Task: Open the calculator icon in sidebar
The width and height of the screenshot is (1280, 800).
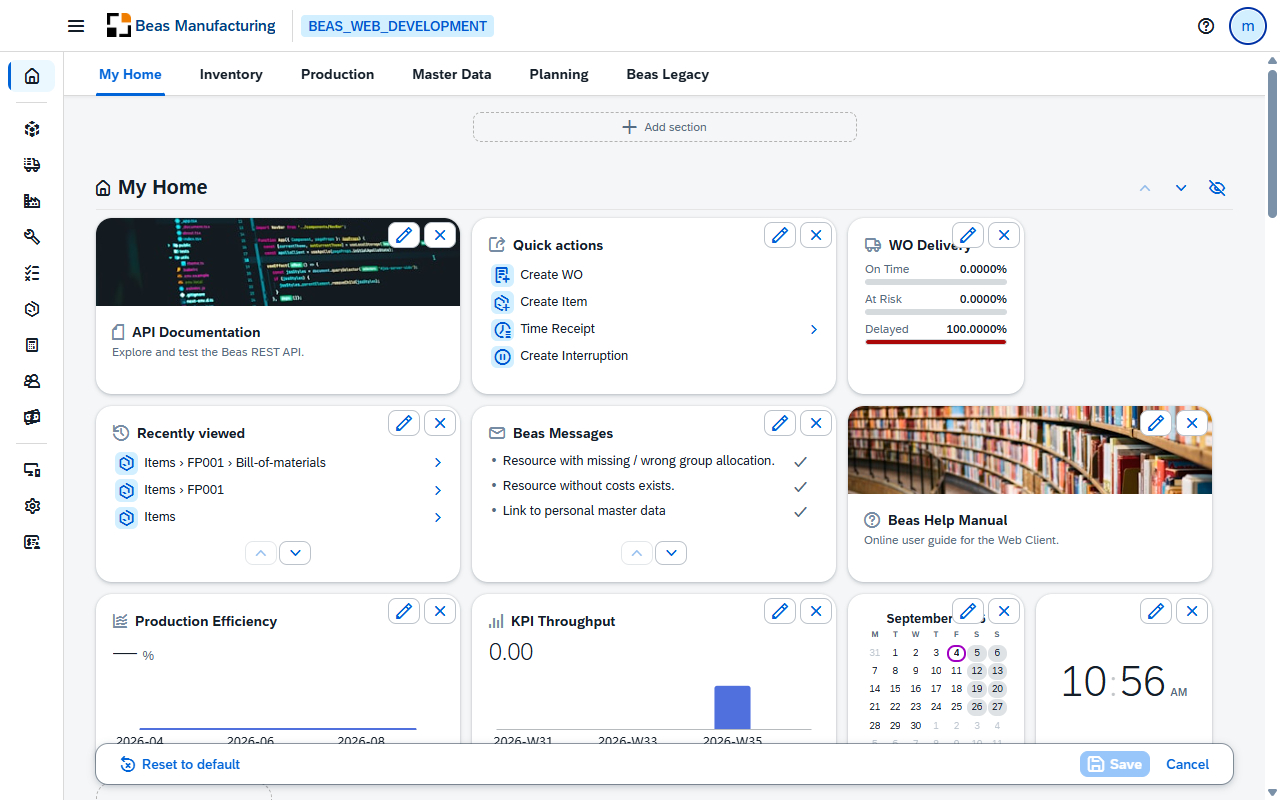Action: [32, 345]
